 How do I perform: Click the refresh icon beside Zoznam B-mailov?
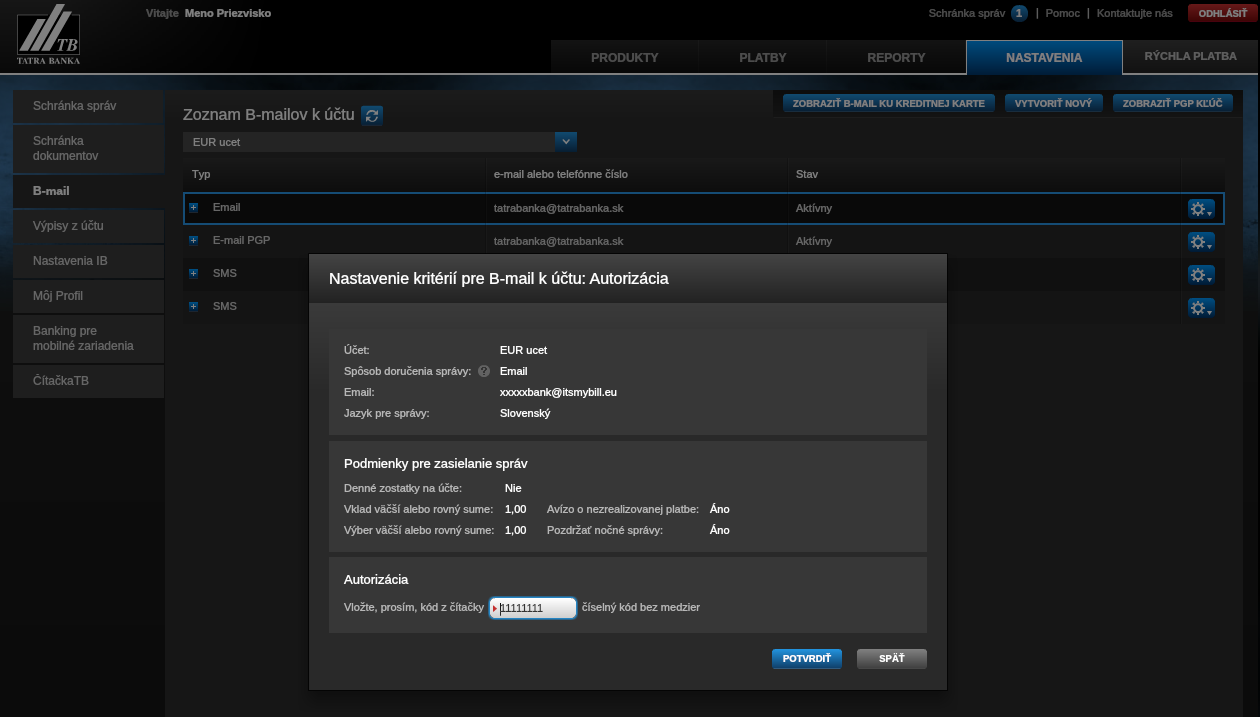click(372, 115)
